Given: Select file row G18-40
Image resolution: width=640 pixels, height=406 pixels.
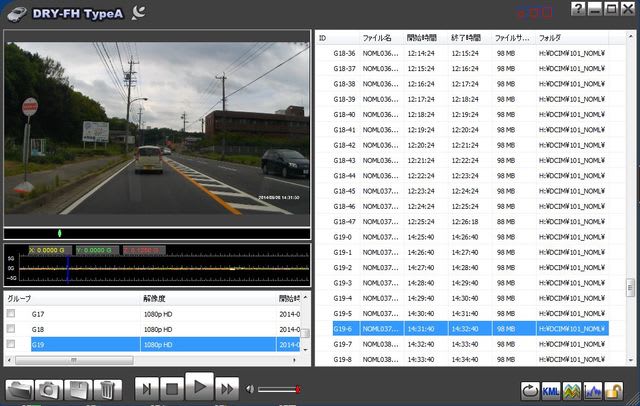Looking at the screenshot, I should (x=470, y=115).
